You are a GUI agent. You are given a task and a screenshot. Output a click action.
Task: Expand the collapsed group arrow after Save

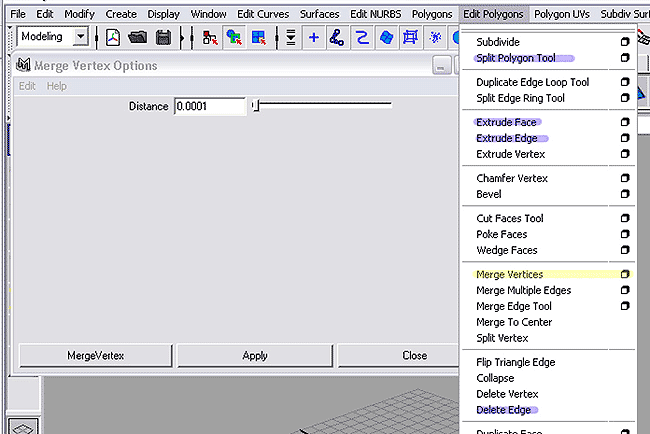pos(182,38)
